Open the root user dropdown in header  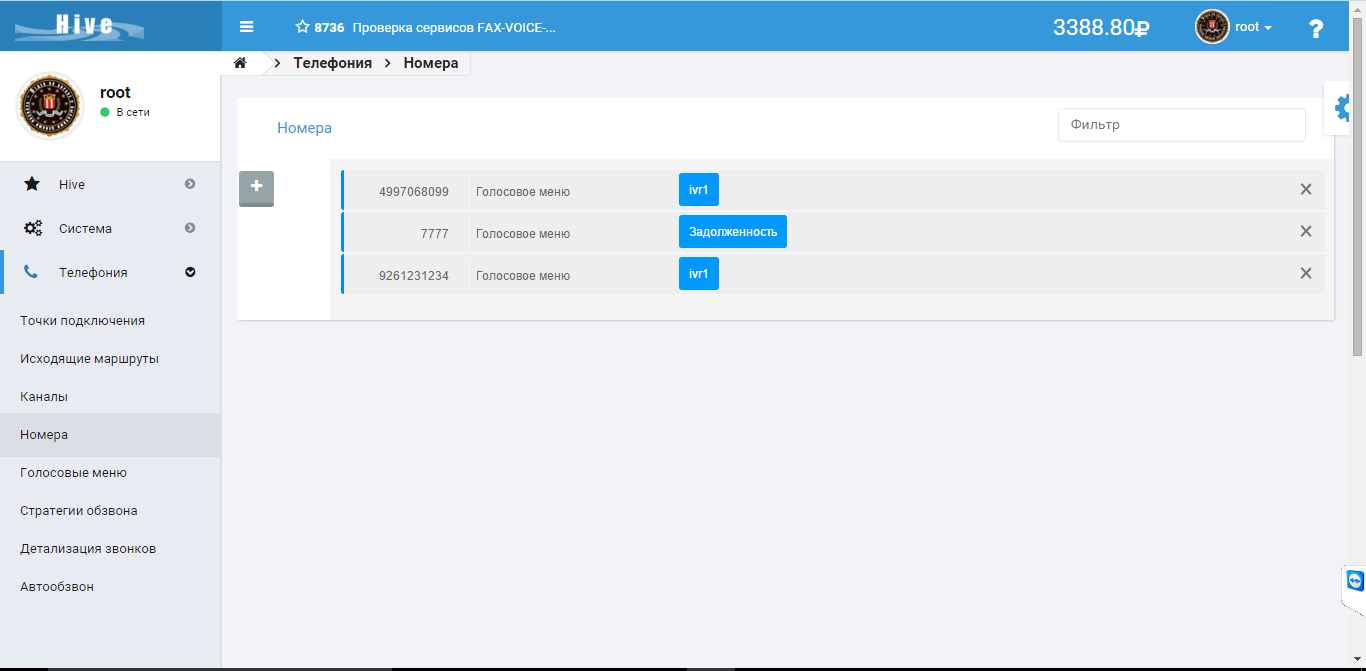click(1254, 27)
